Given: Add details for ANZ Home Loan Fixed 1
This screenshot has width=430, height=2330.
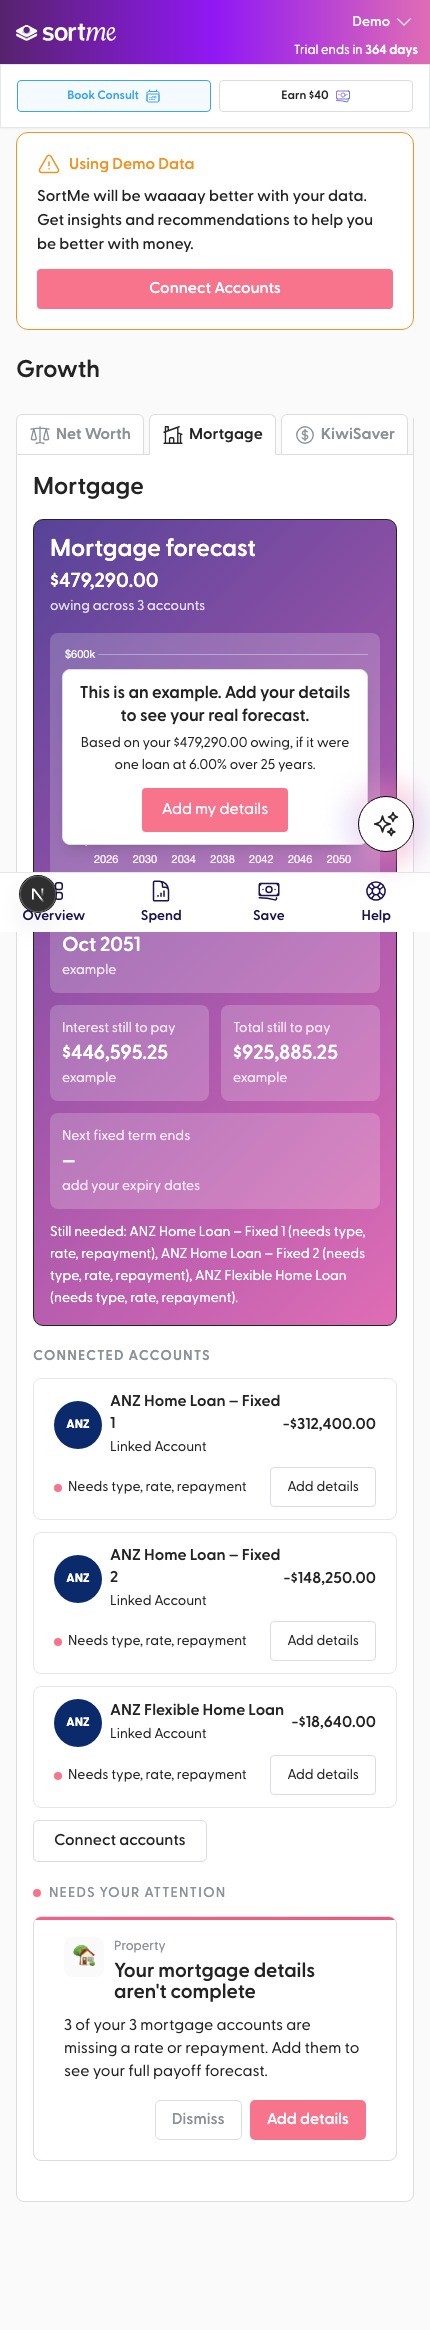Looking at the screenshot, I should [x=323, y=1486].
